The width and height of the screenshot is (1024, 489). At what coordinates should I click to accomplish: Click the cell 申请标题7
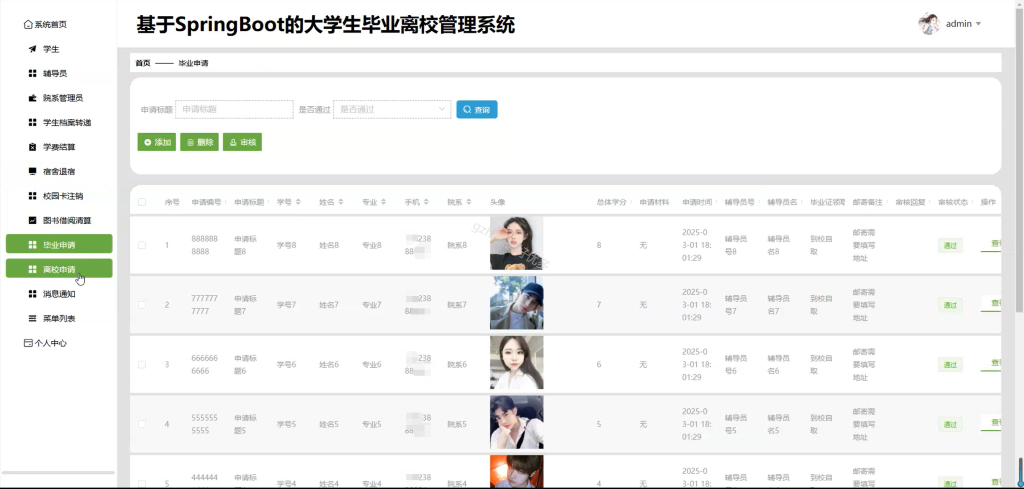pyautogui.click(x=246, y=305)
